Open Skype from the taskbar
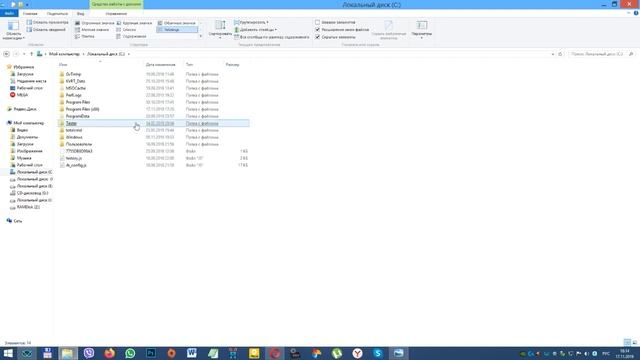The image size is (640, 360). click(378, 353)
